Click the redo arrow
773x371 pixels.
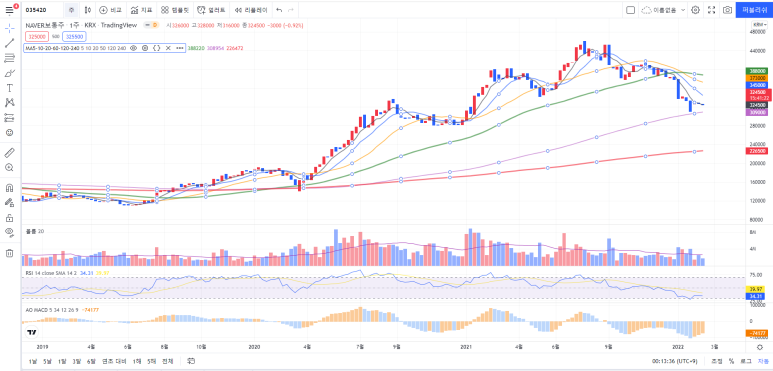[x=291, y=10]
